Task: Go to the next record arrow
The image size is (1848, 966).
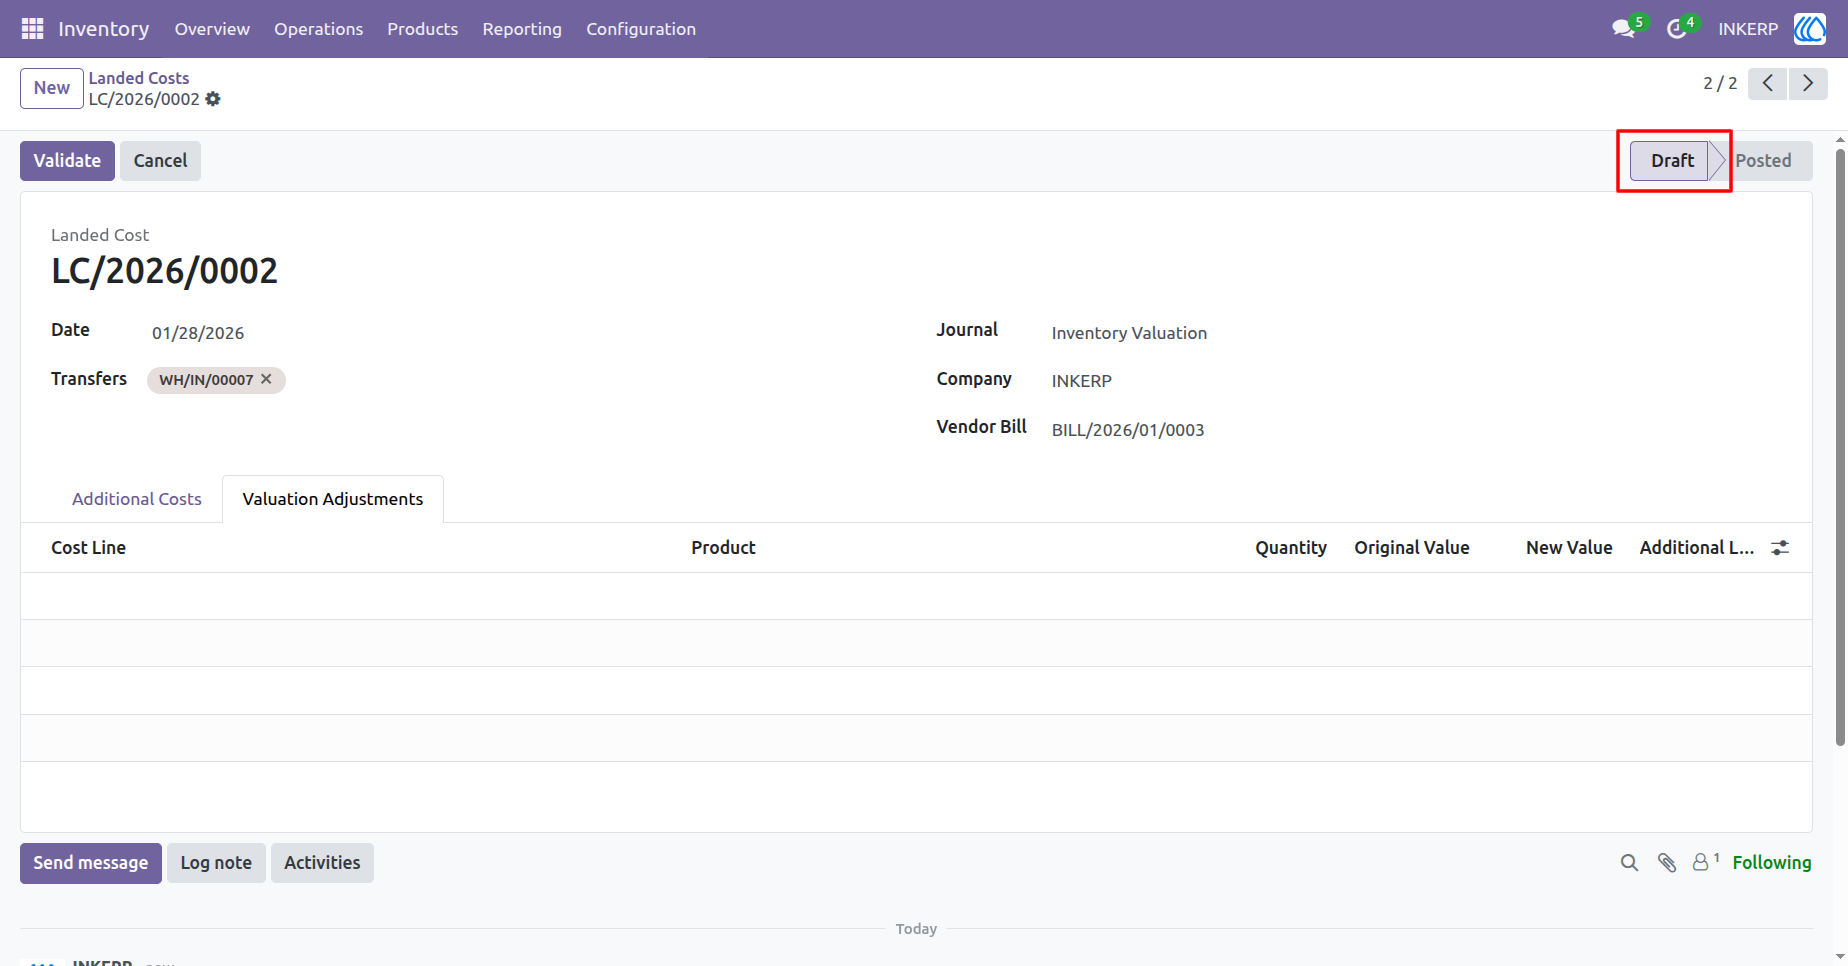Action: [x=1808, y=83]
